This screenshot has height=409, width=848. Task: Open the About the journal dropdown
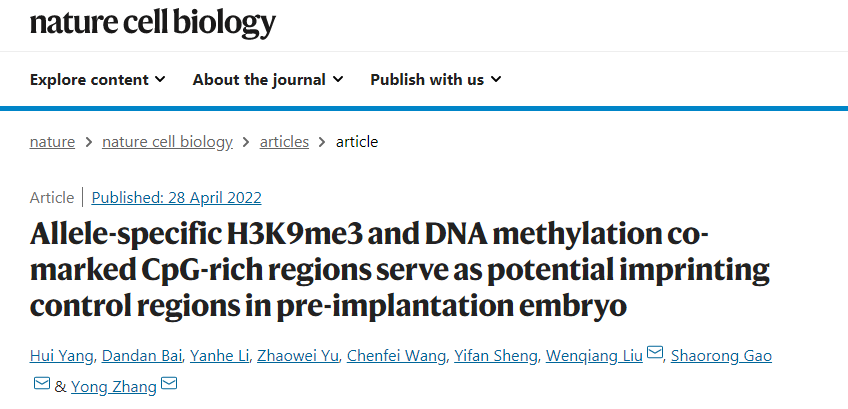(x=268, y=79)
